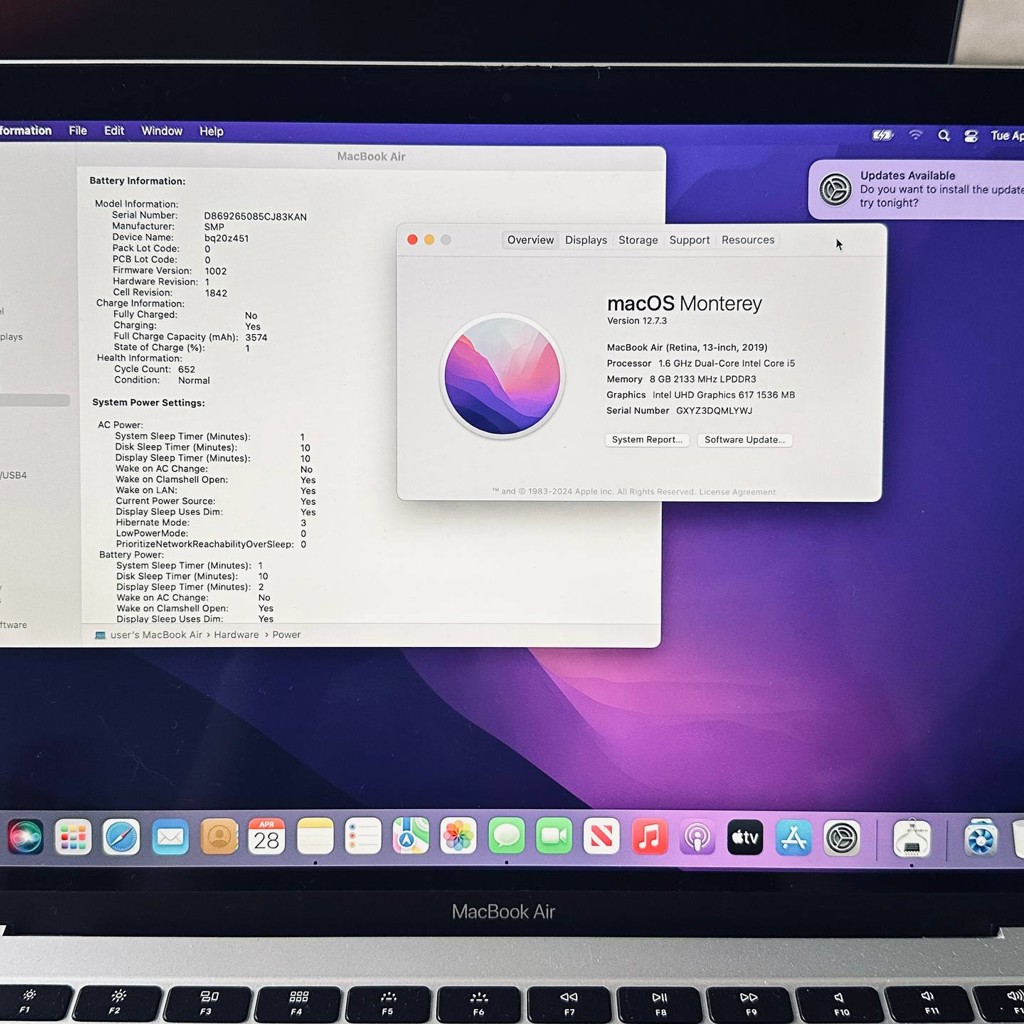Open Control Center in menu bar
Viewport: 1024px width, 1024px height.
click(x=970, y=136)
